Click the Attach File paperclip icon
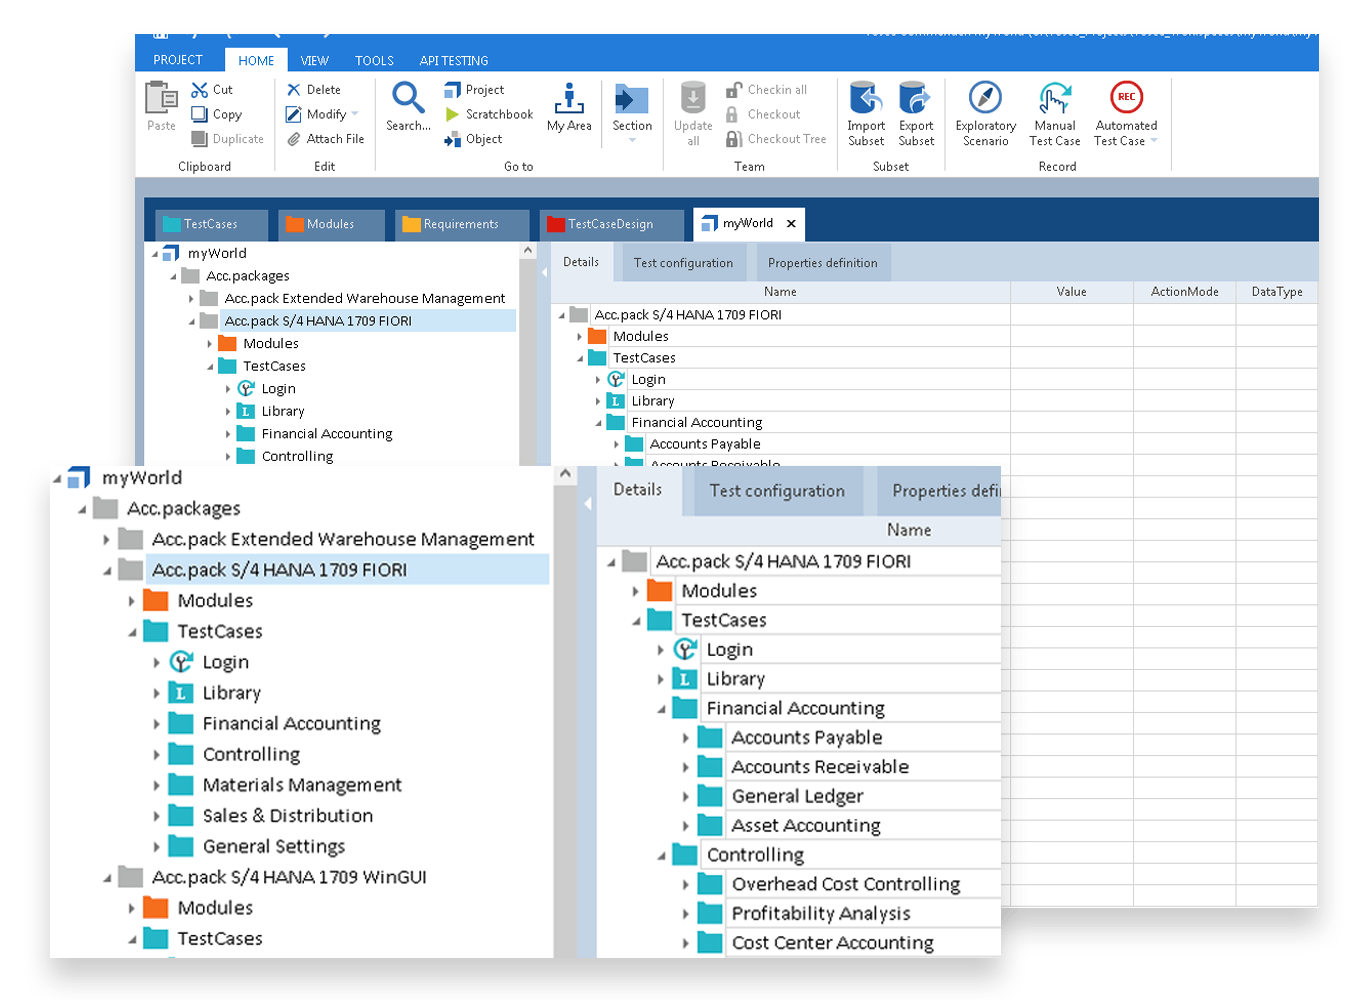1360x1000 pixels. [x=294, y=139]
